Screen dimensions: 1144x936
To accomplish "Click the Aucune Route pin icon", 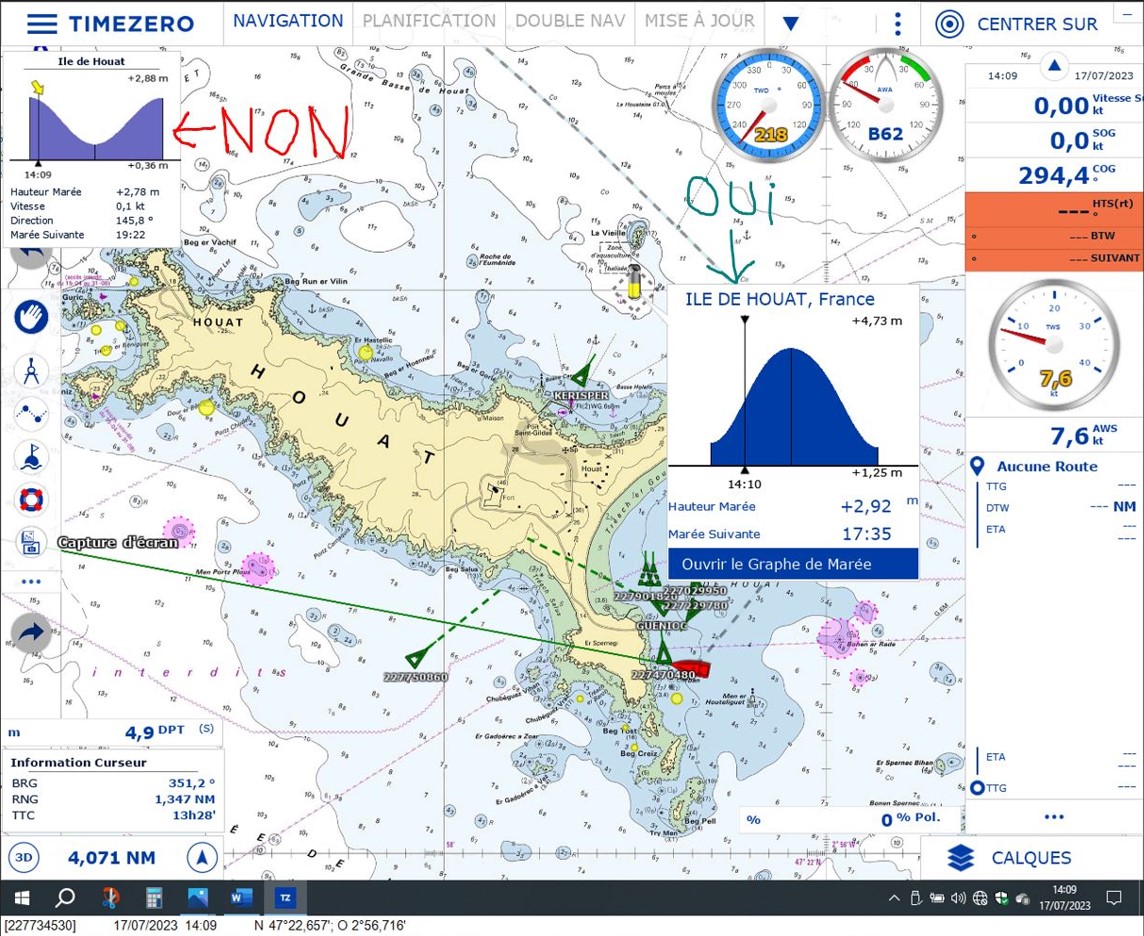I will pos(978,465).
